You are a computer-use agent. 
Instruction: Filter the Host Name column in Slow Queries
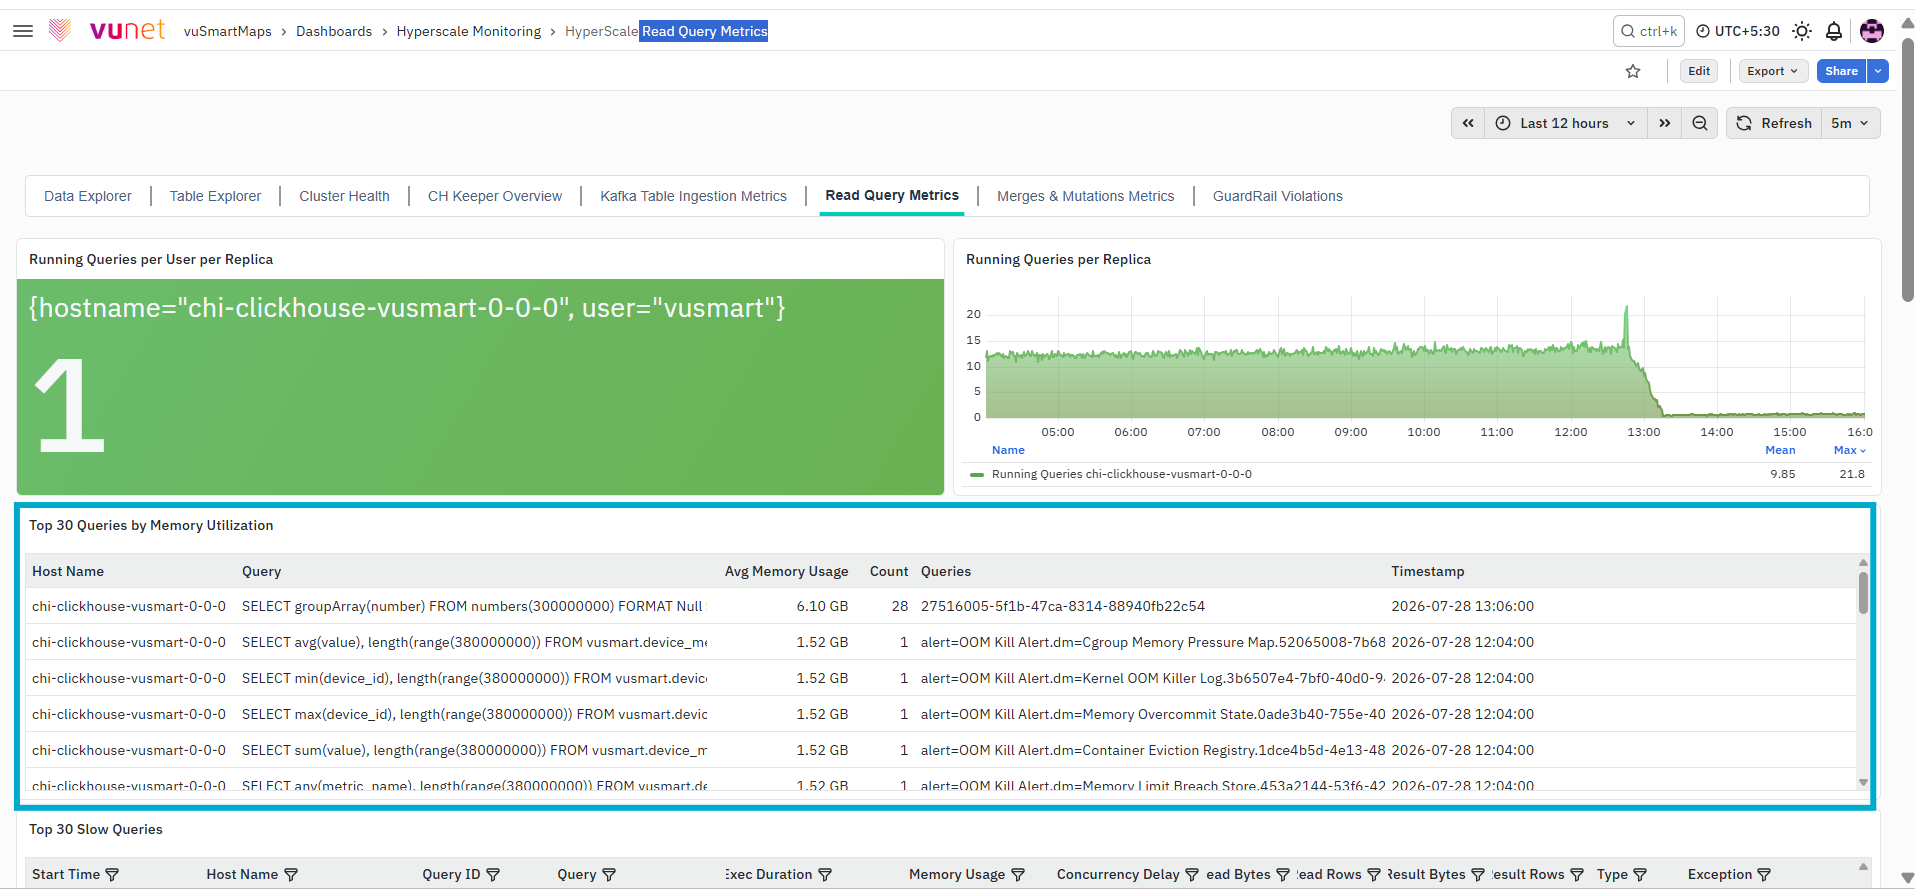click(291, 874)
